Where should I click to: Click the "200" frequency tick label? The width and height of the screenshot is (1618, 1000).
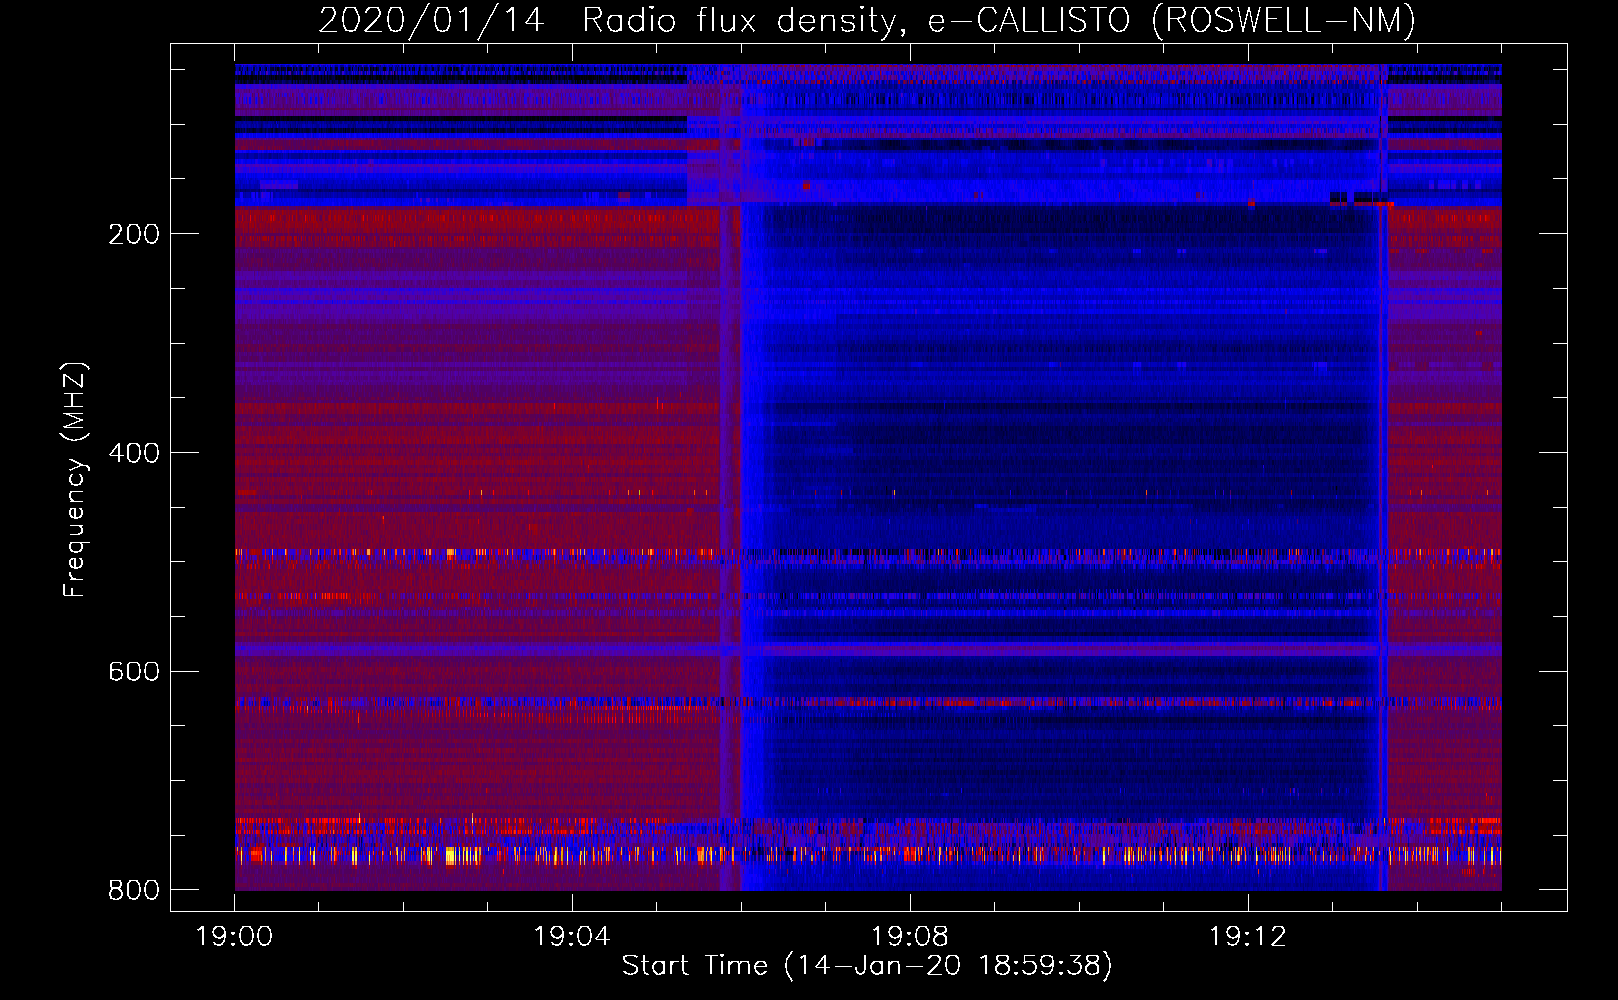click(x=134, y=234)
